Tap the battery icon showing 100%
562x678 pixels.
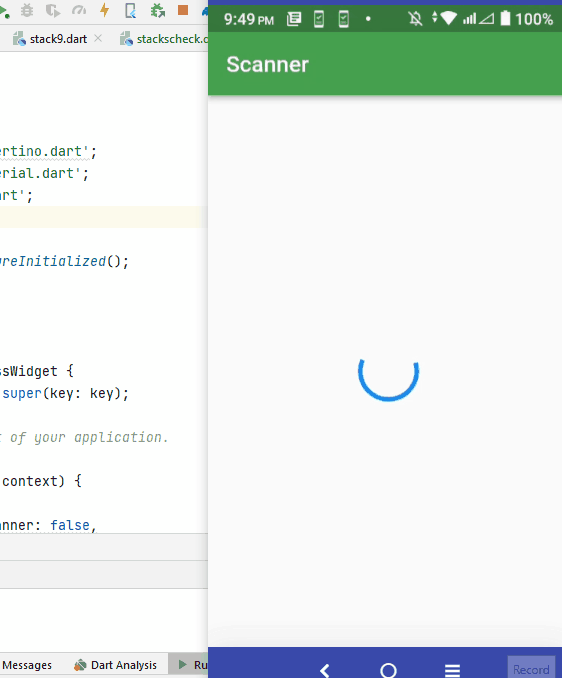coord(505,19)
